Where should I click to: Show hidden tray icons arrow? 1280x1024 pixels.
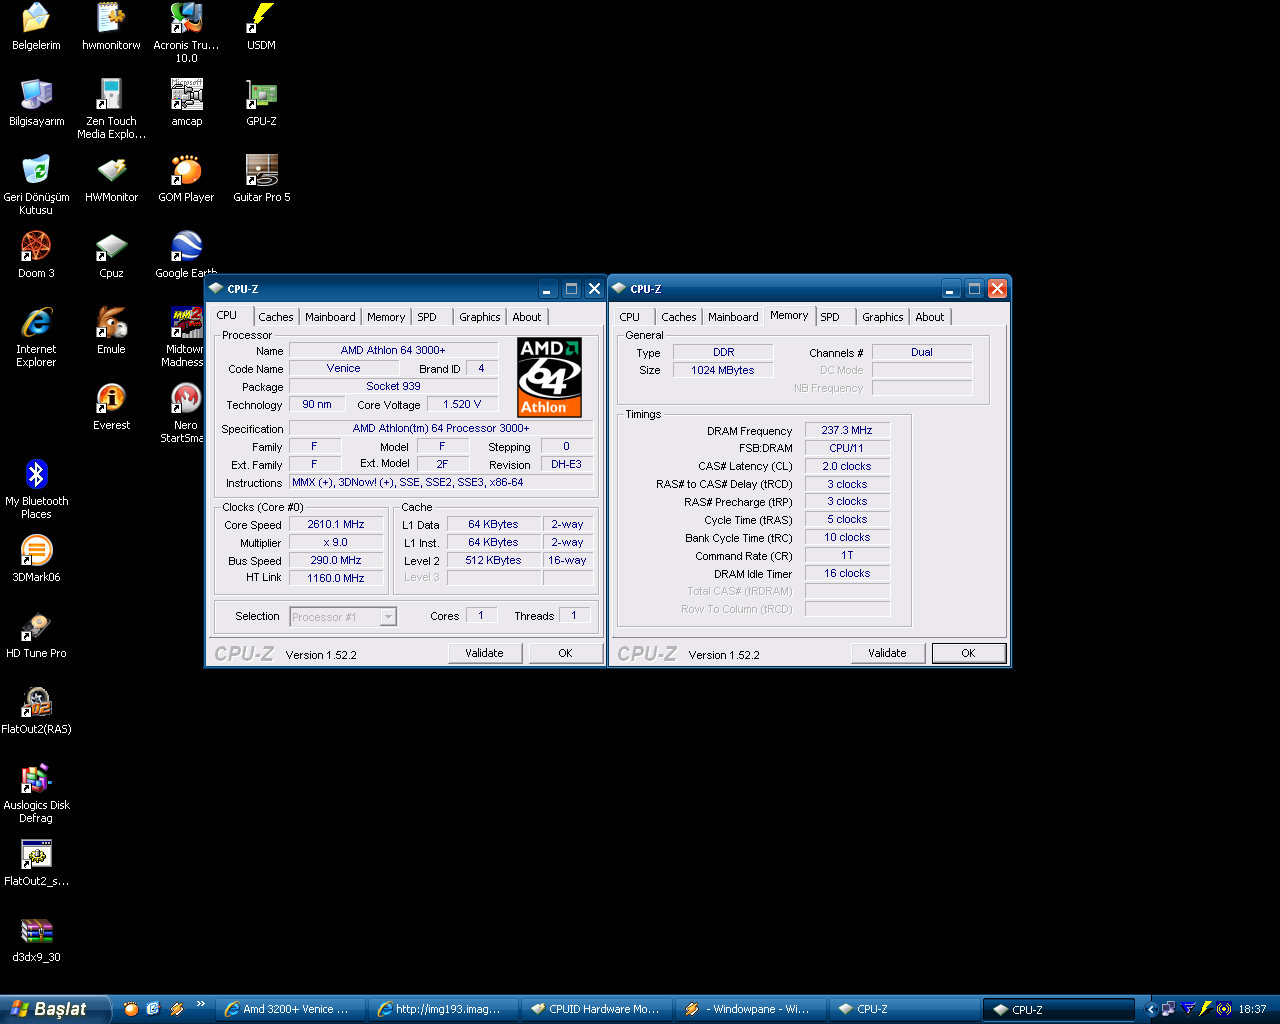[x=1151, y=1009]
